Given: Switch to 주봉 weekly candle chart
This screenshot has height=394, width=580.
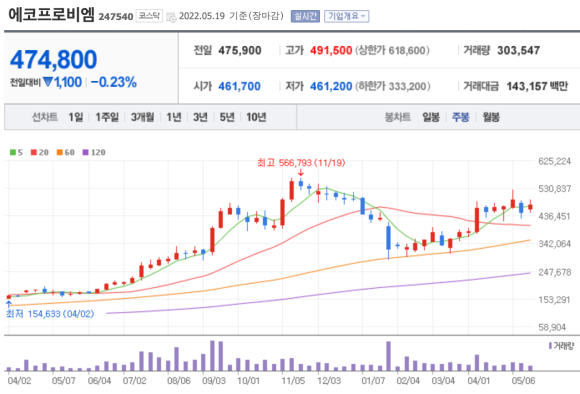Looking at the screenshot, I should point(461,117).
